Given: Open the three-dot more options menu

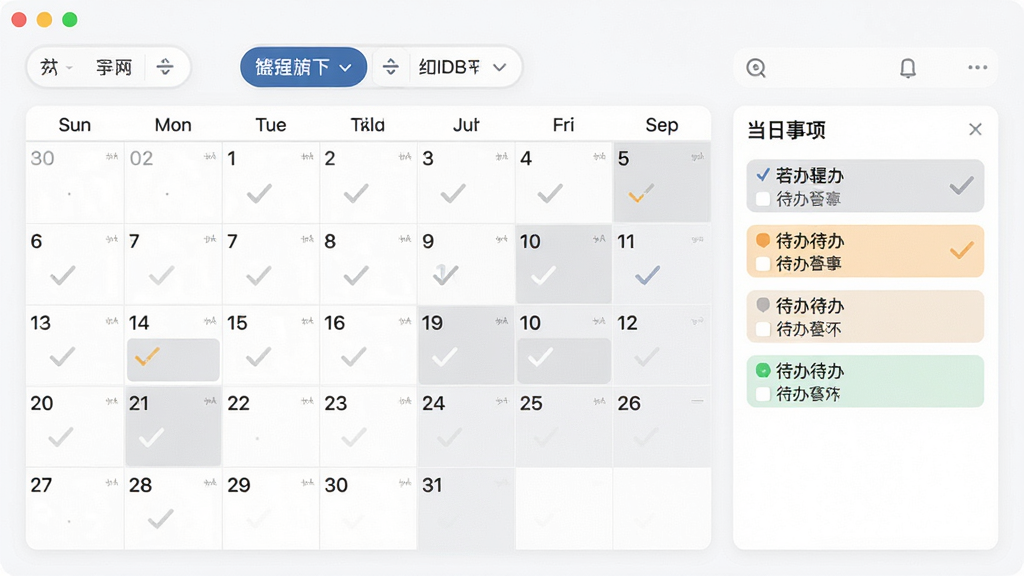Looking at the screenshot, I should (977, 67).
